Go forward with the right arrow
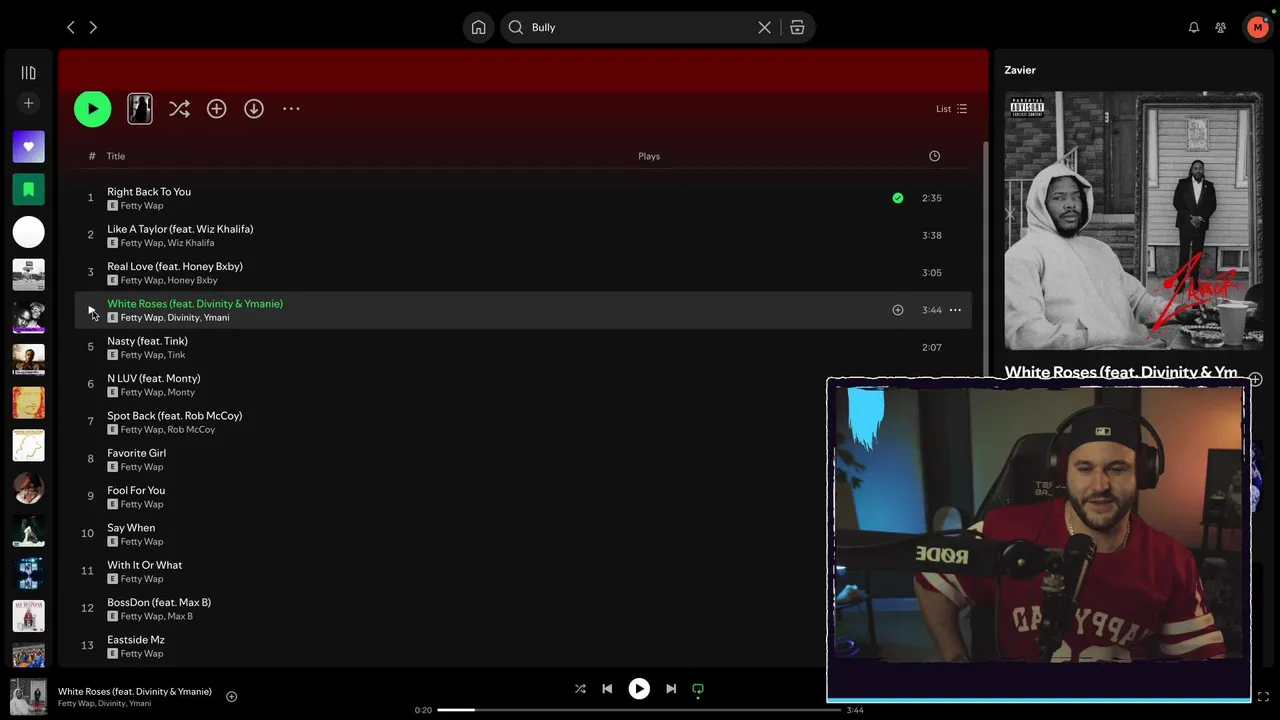The image size is (1280, 720). (x=93, y=27)
